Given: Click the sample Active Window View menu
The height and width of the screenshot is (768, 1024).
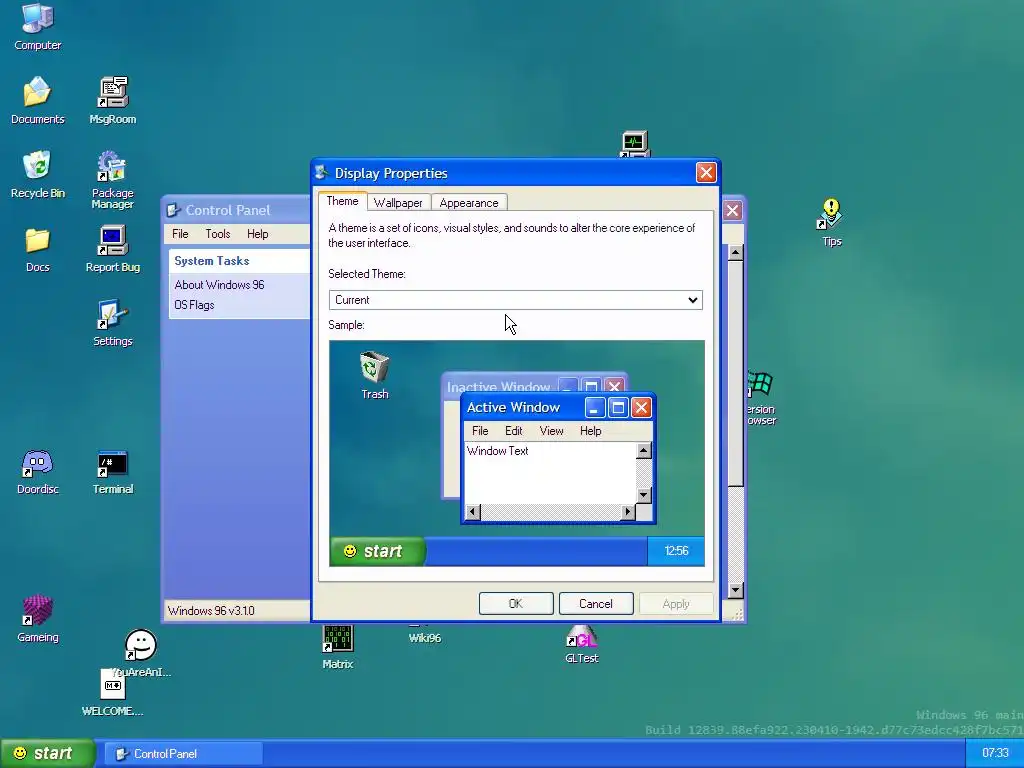Looking at the screenshot, I should tap(551, 431).
